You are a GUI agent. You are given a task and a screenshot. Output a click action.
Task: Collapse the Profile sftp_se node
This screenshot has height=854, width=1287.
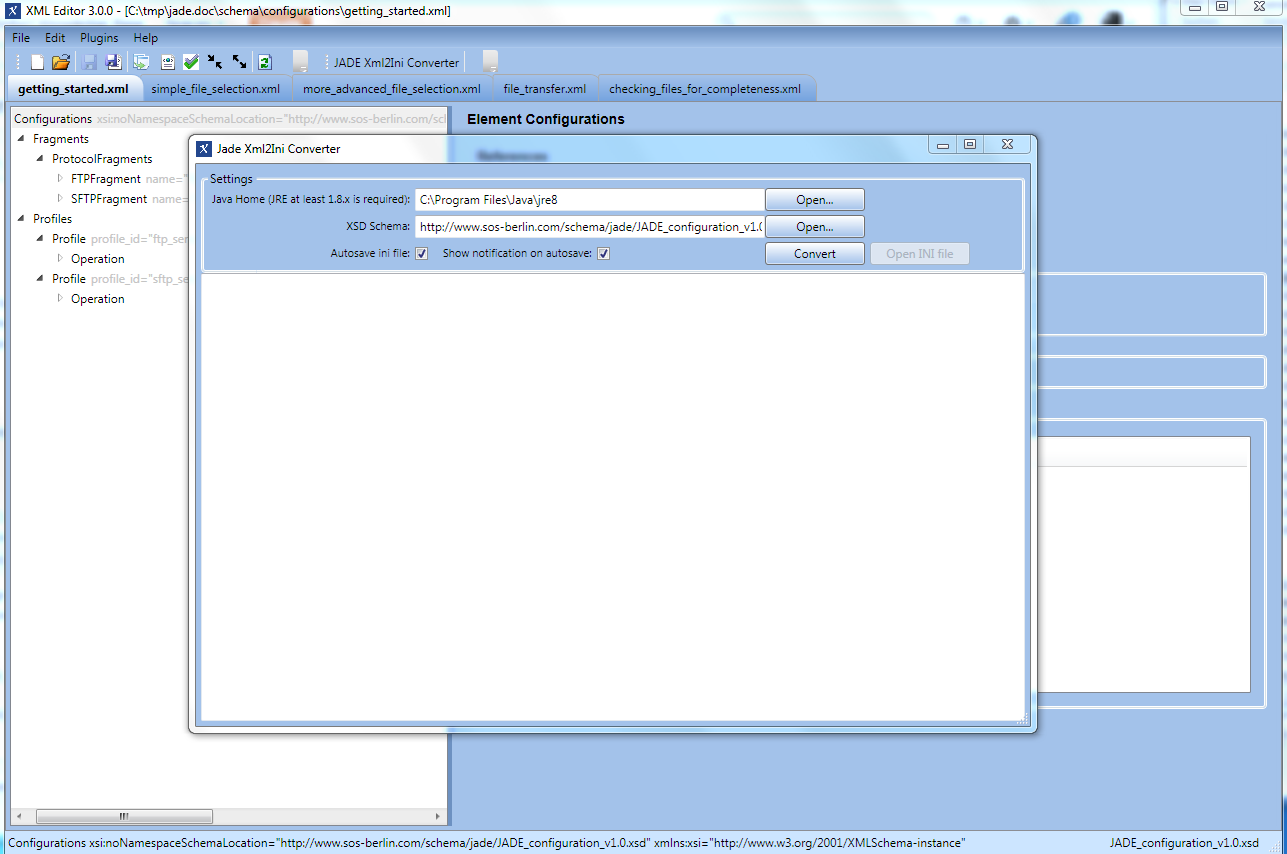click(x=41, y=279)
